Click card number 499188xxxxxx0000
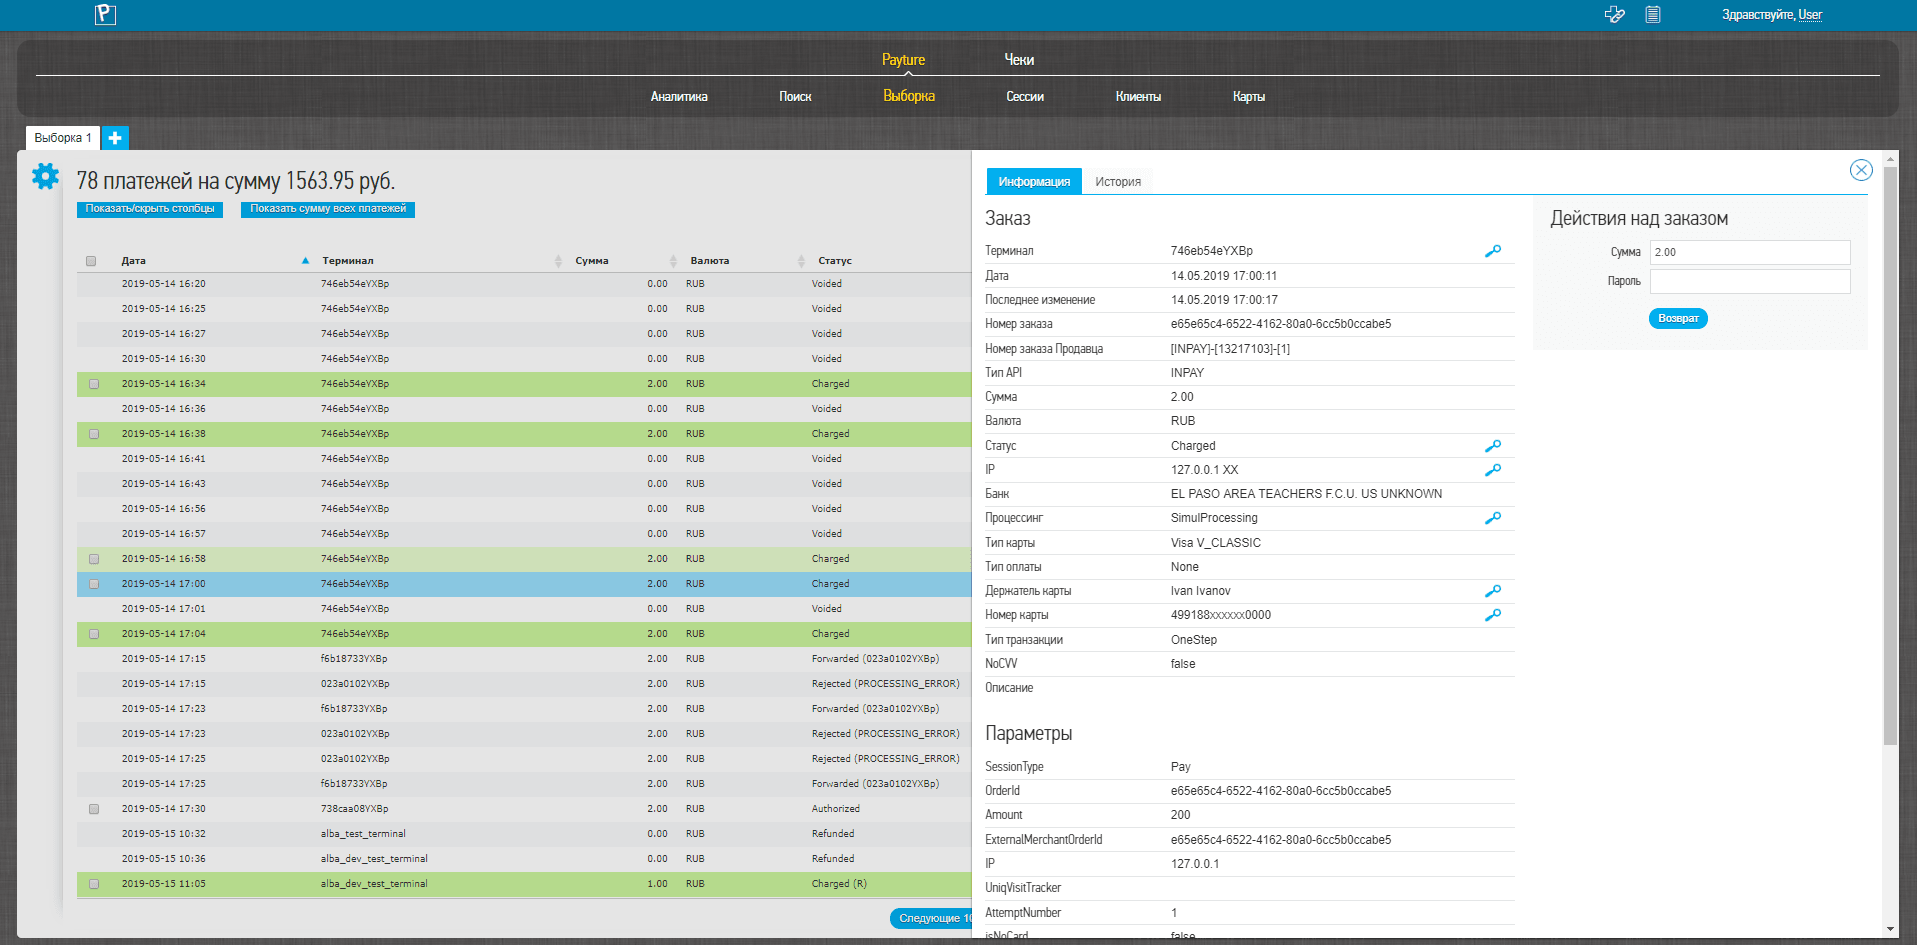 (1221, 615)
